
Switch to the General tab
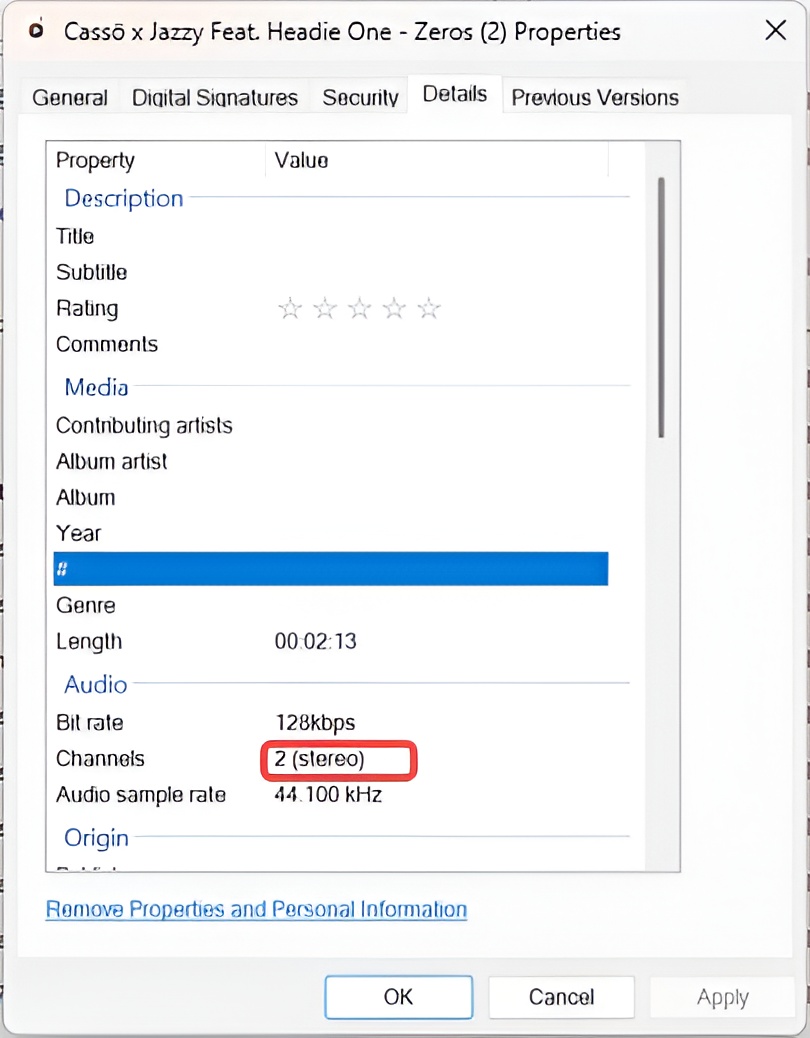tap(69, 97)
